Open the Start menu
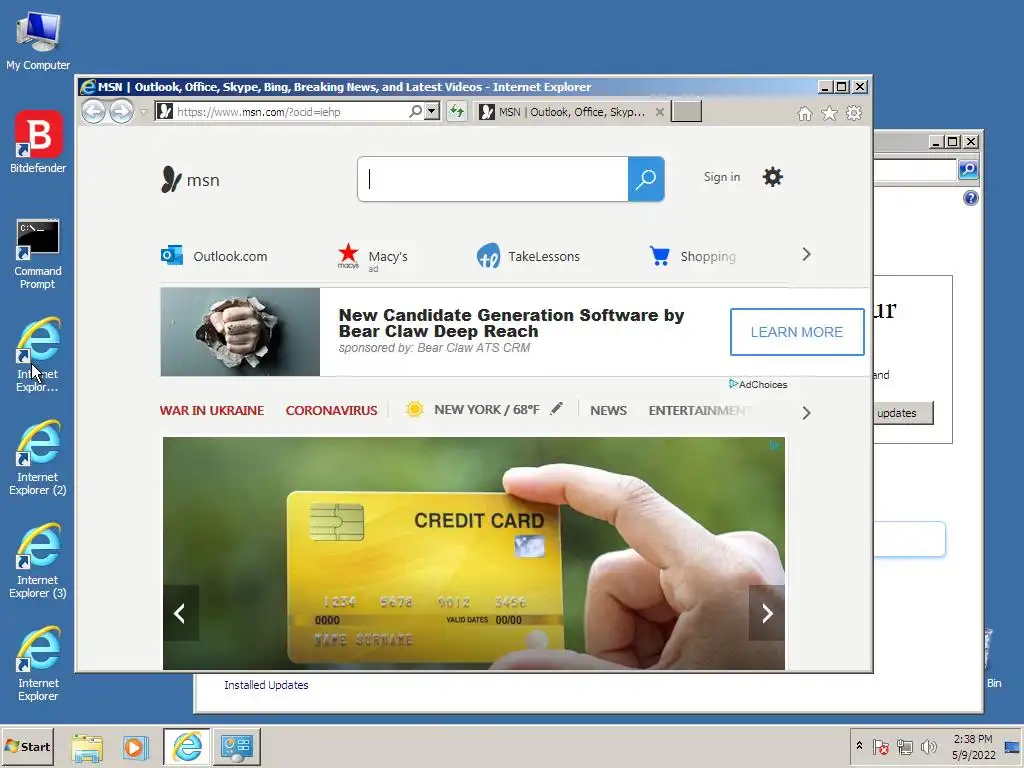This screenshot has width=1024, height=768. (27, 746)
